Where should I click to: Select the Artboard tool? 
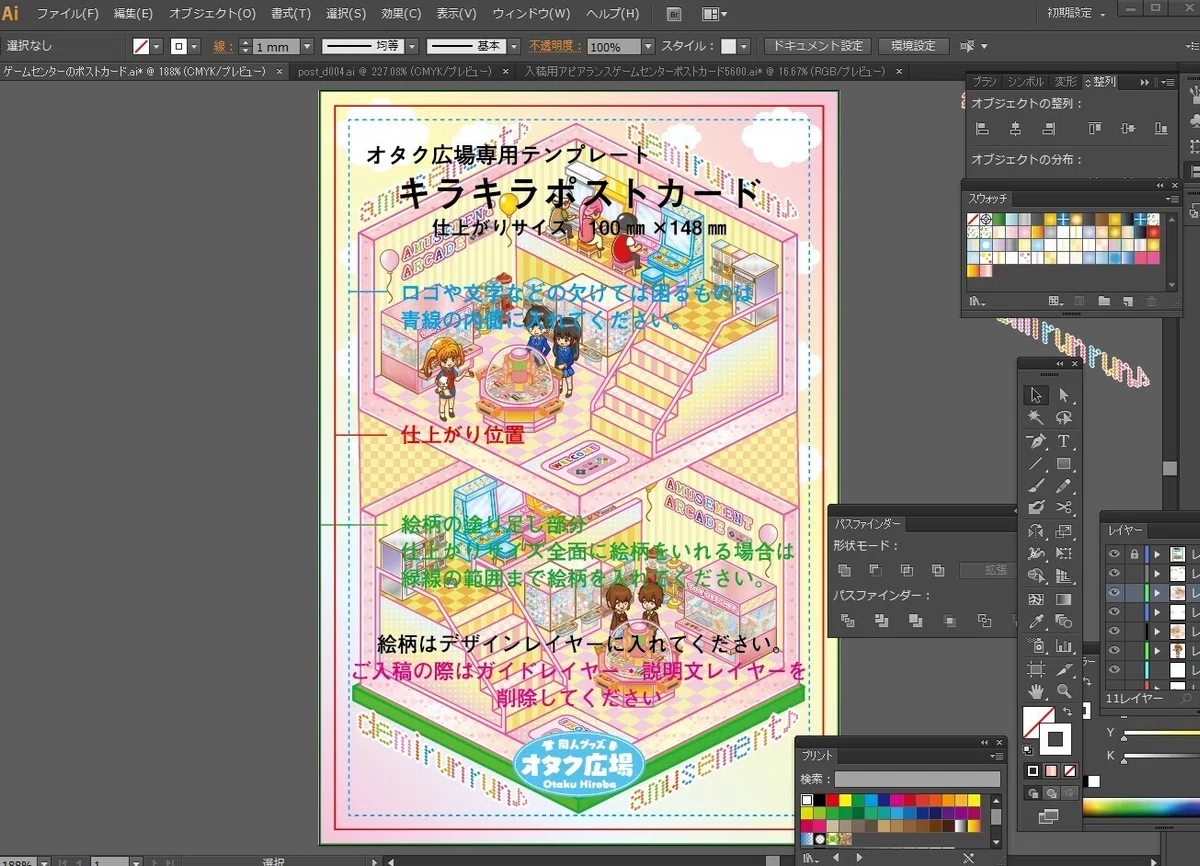click(1036, 669)
